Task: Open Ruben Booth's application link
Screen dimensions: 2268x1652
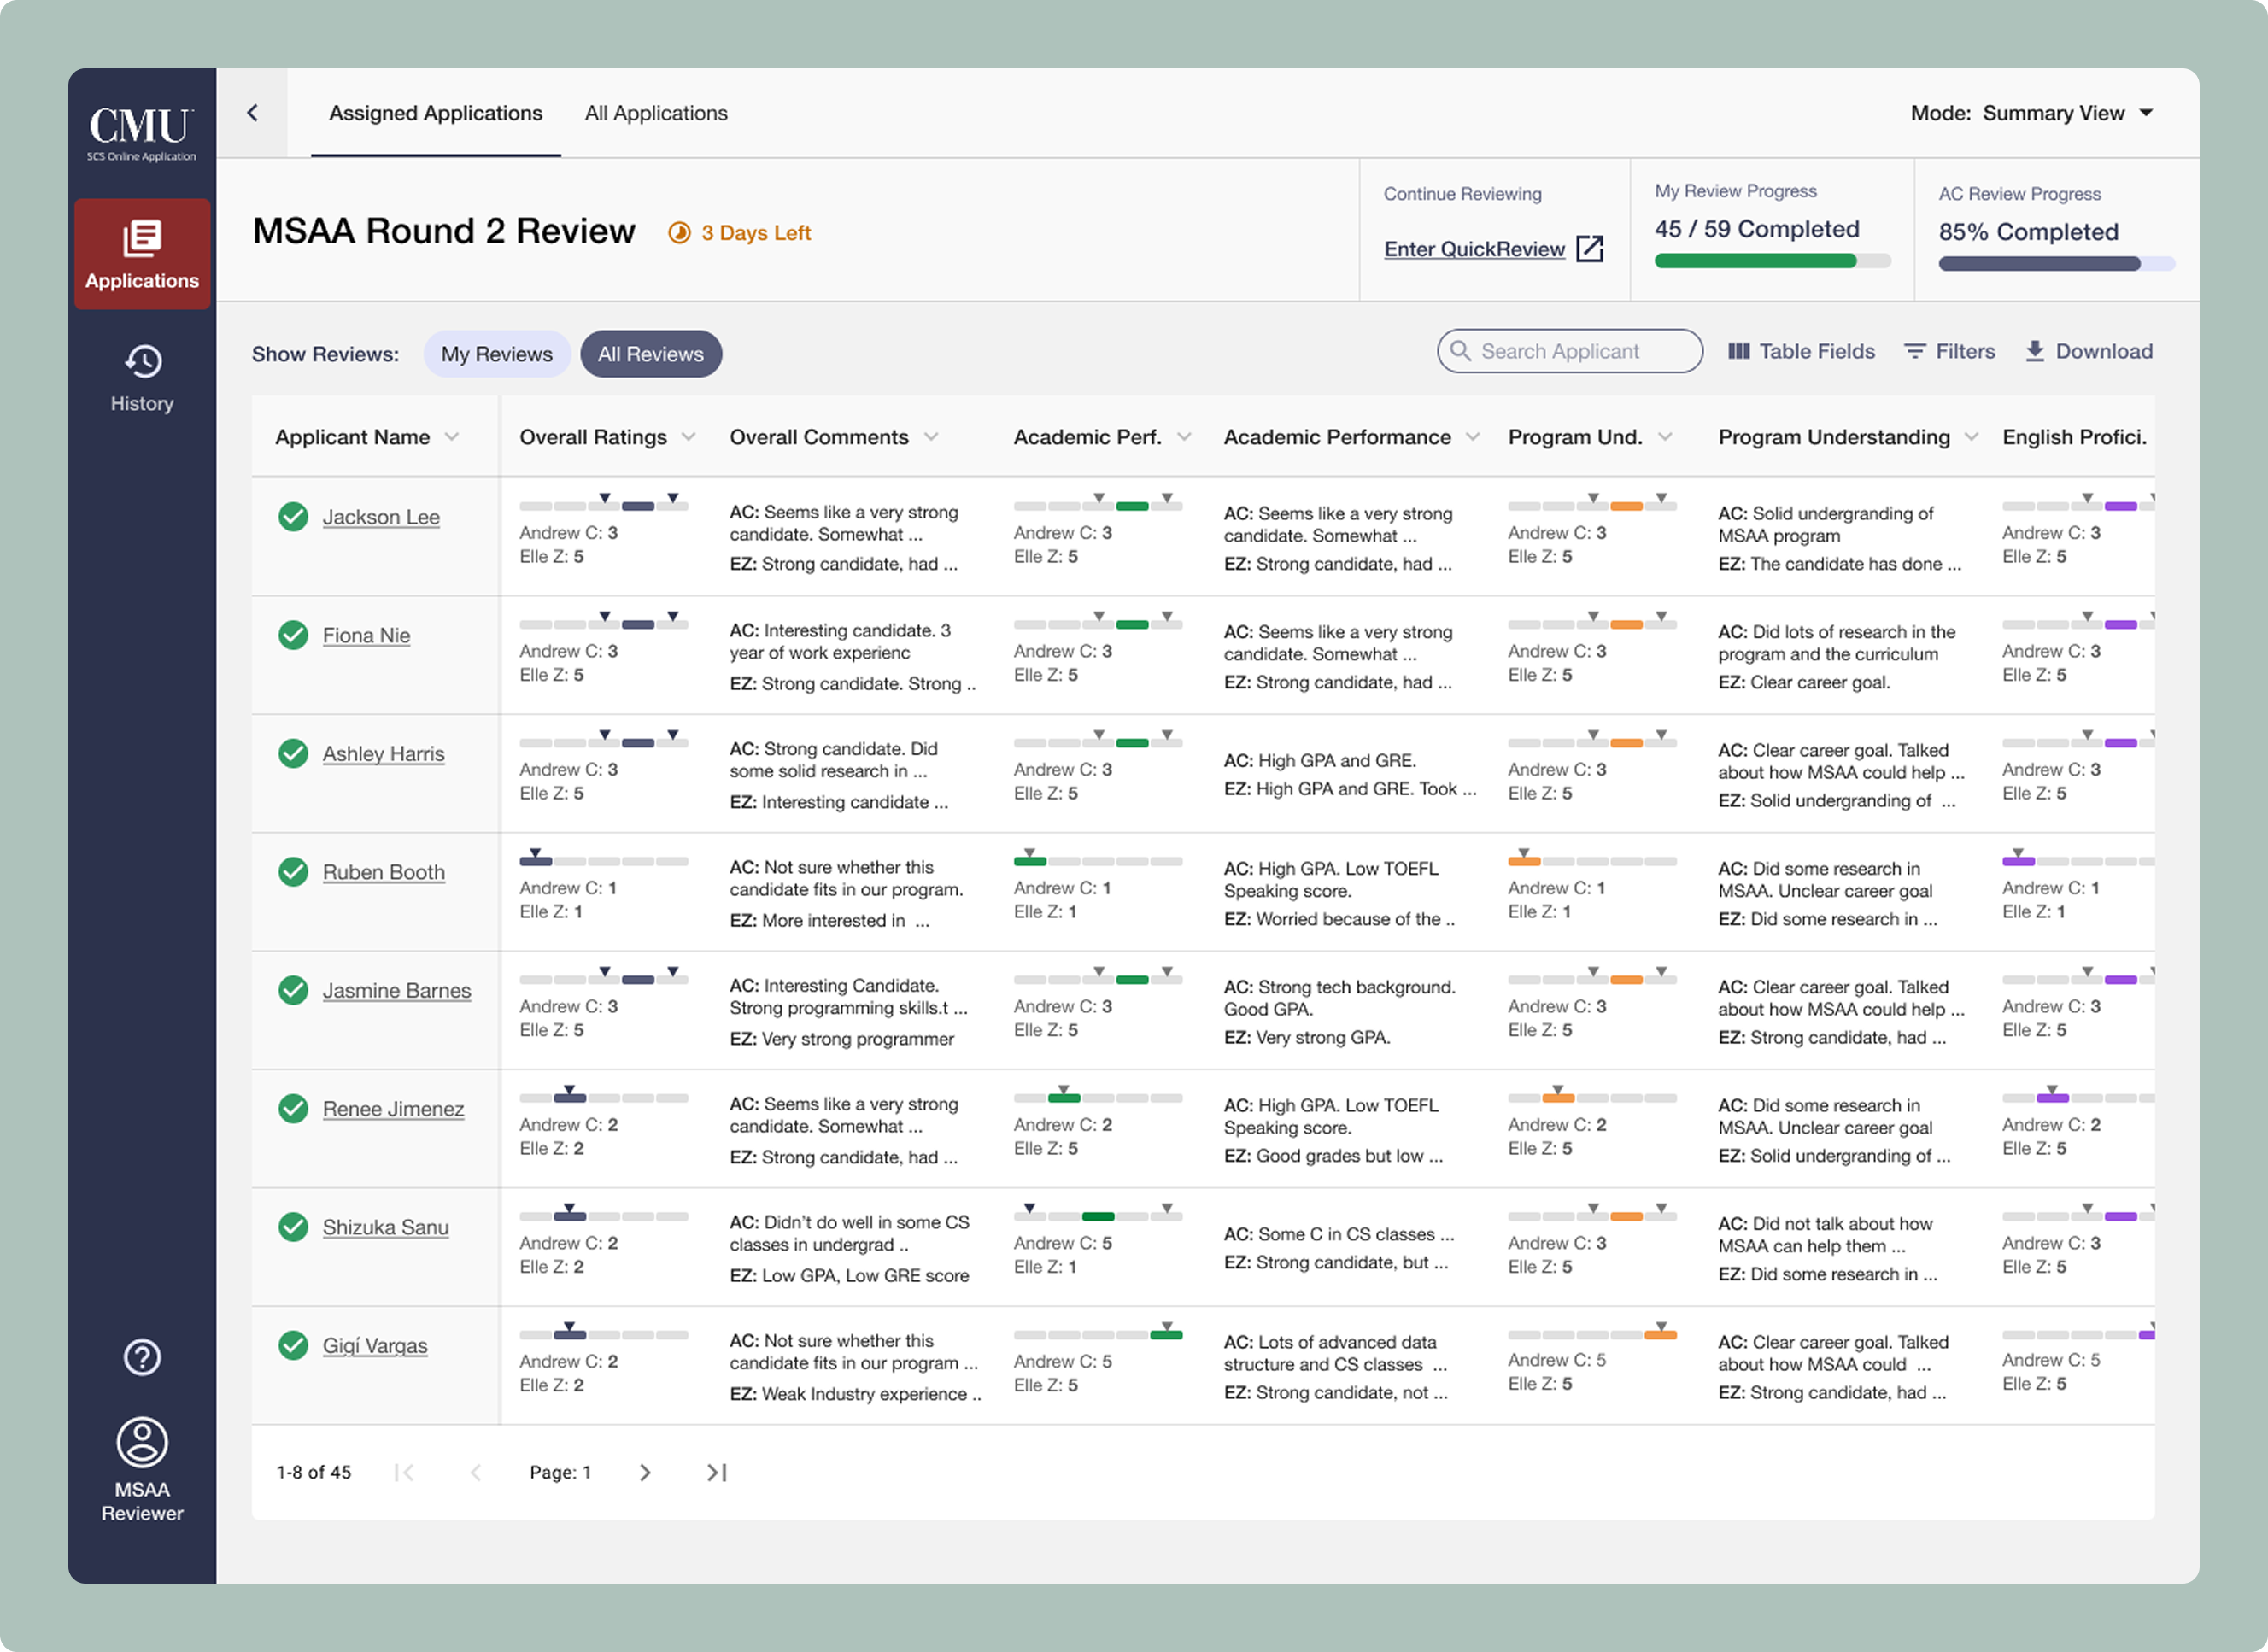Action: 383,872
